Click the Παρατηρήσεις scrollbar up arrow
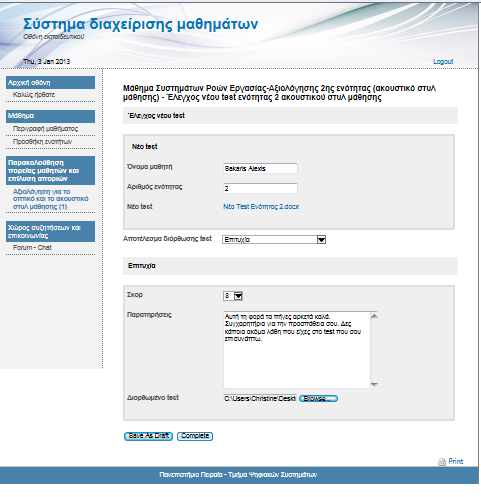The image size is (481, 497). point(374,316)
